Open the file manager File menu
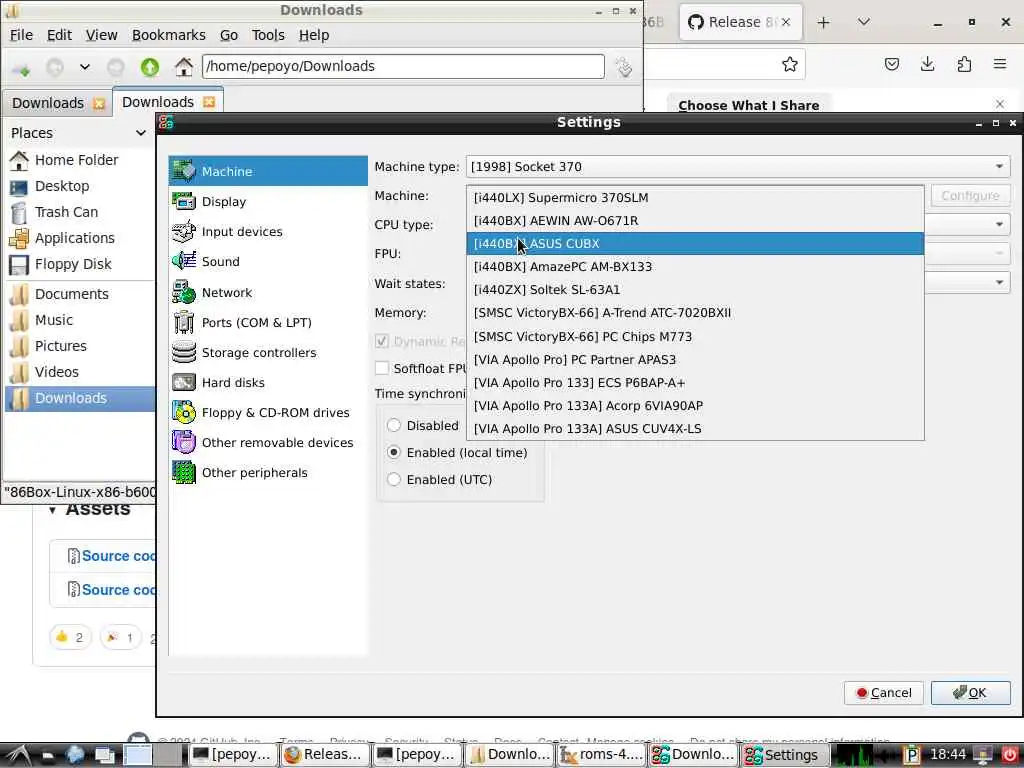Screen dimensions: 1024x768 coord(22,35)
